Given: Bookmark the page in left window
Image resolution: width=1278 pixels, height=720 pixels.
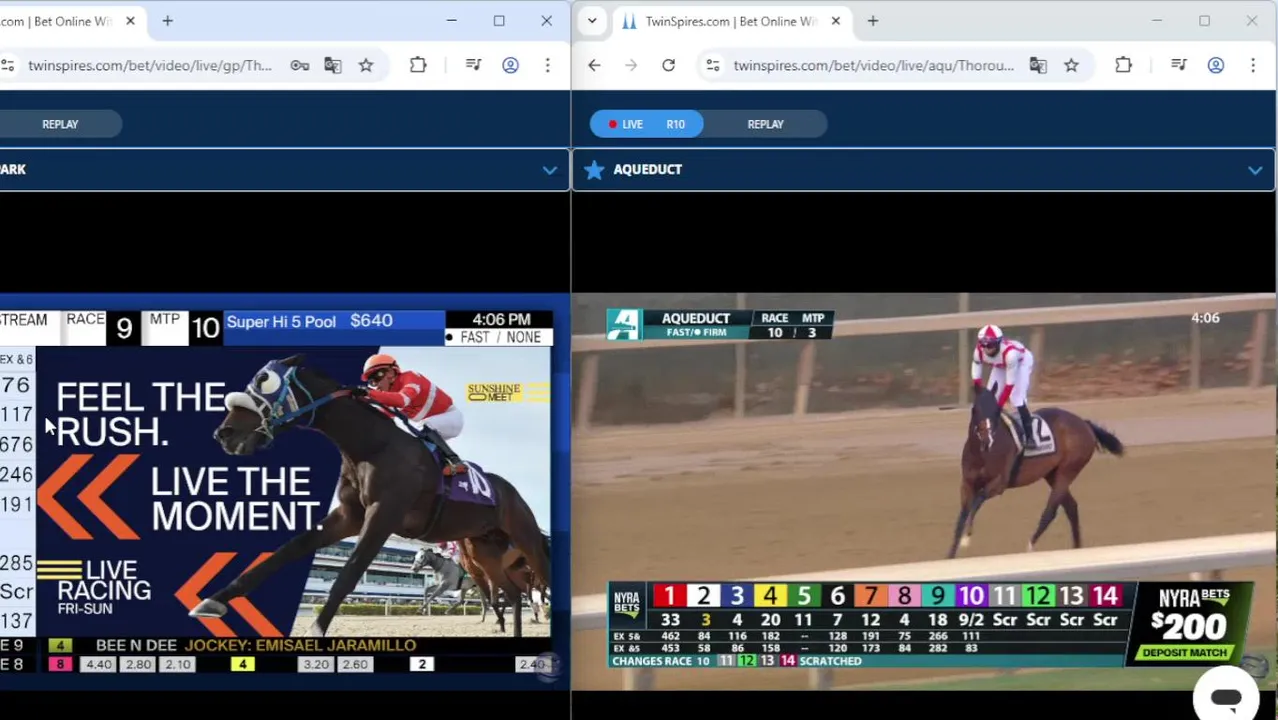Looking at the screenshot, I should [366, 65].
